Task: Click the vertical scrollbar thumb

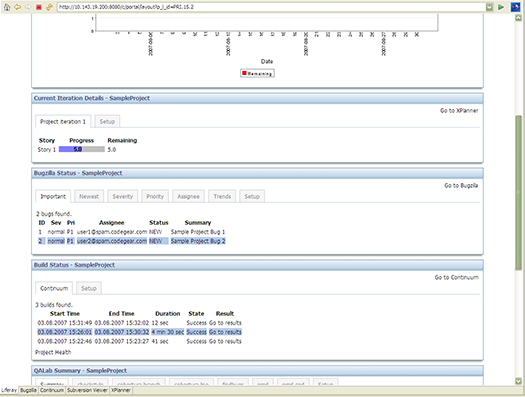Action: point(518,192)
